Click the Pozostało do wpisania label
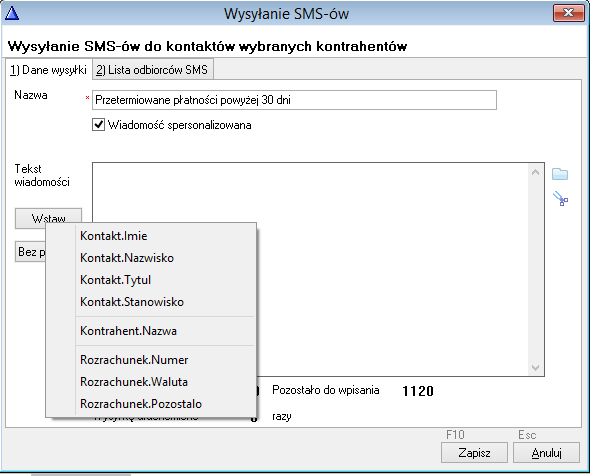590x476 pixels. coord(325,390)
